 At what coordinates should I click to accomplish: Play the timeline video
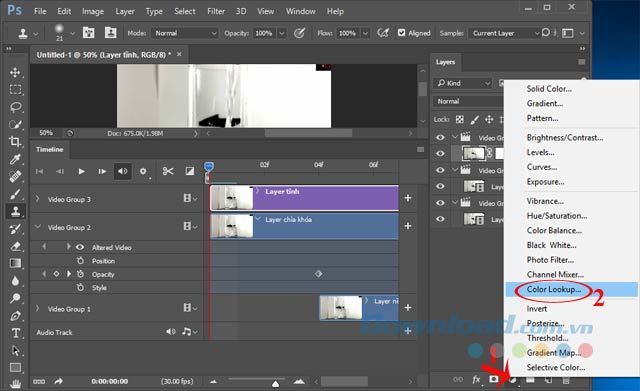81,171
